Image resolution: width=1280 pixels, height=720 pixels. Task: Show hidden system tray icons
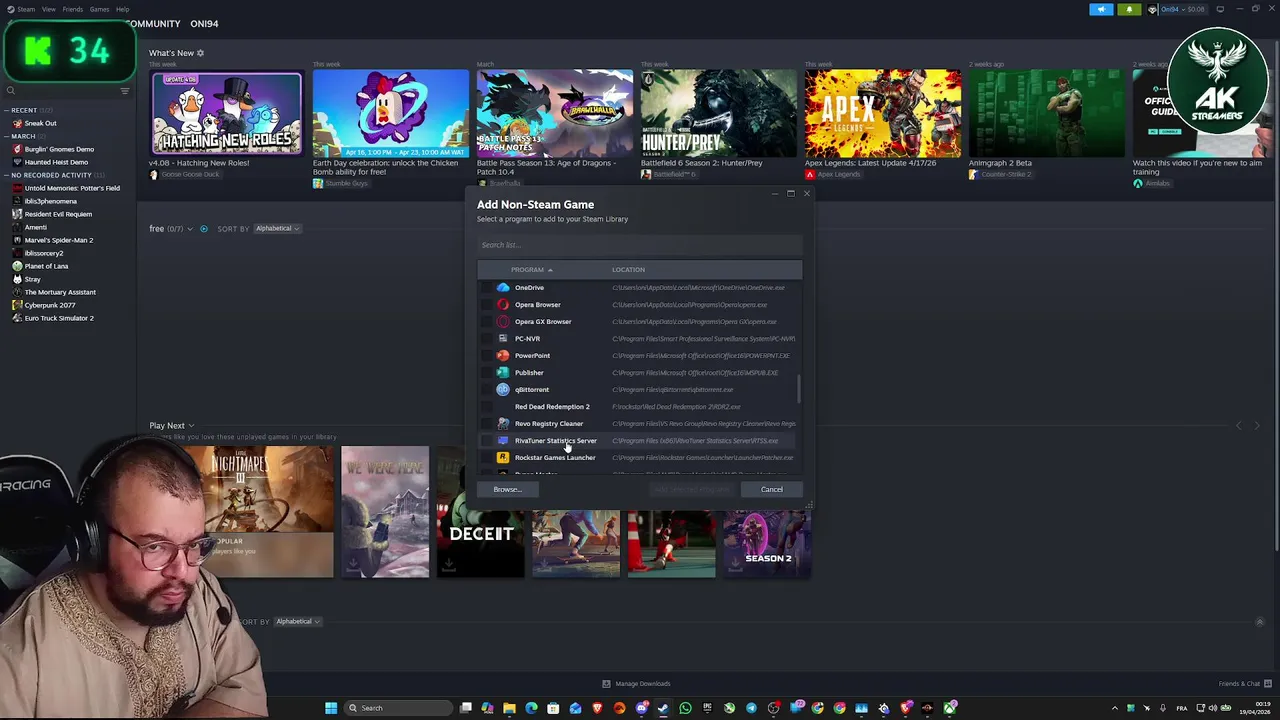(1115, 708)
